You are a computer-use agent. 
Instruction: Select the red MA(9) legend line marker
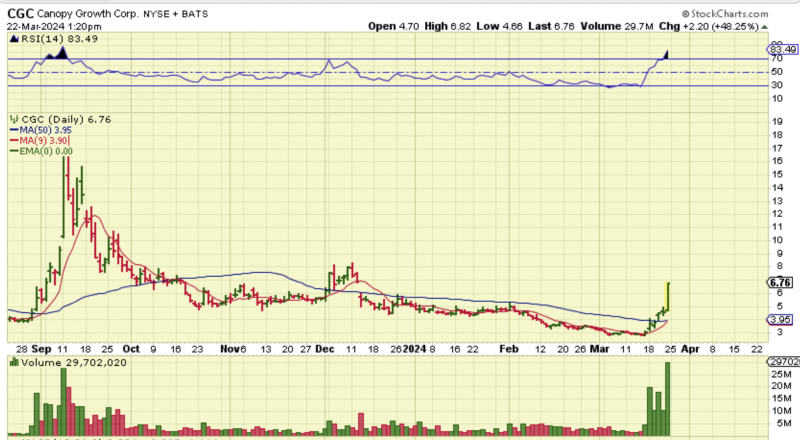coord(12,140)
